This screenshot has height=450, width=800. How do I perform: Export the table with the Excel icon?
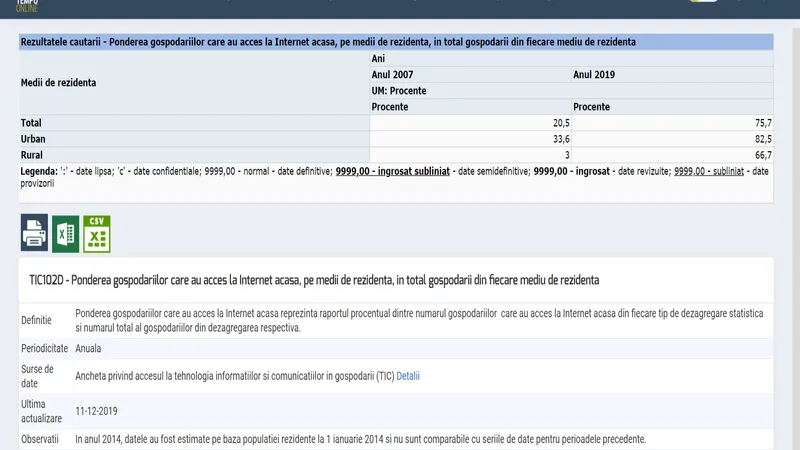click(x=66, y=234)
